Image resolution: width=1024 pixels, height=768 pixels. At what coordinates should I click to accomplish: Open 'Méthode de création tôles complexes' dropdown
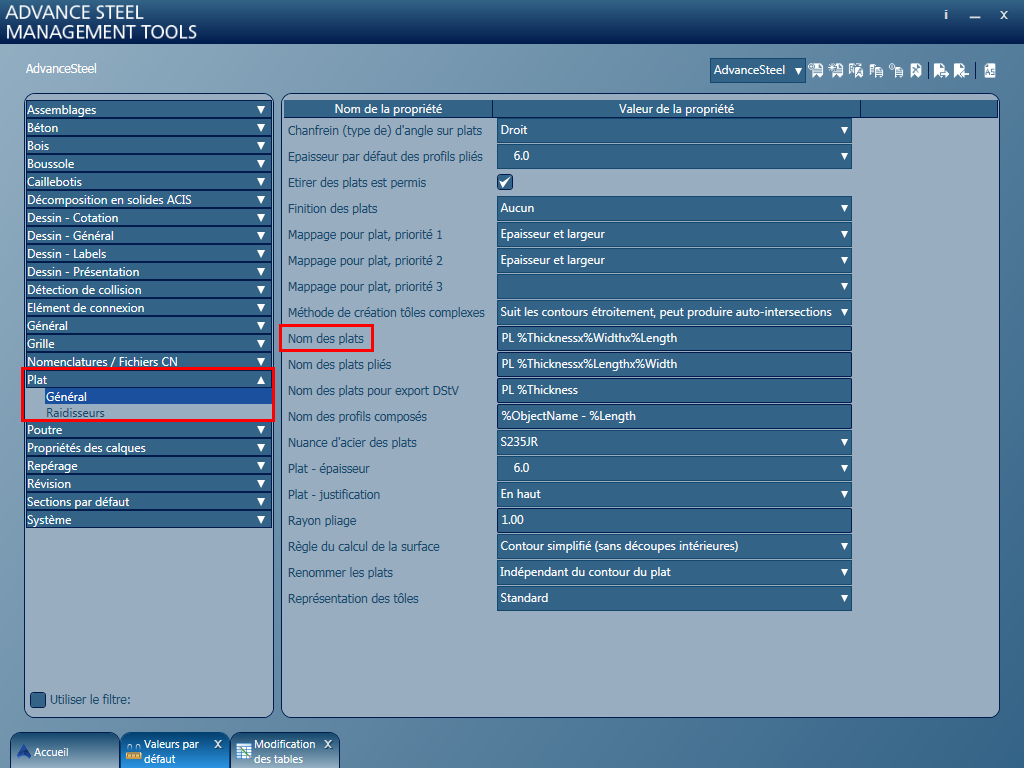coord(674,312)
